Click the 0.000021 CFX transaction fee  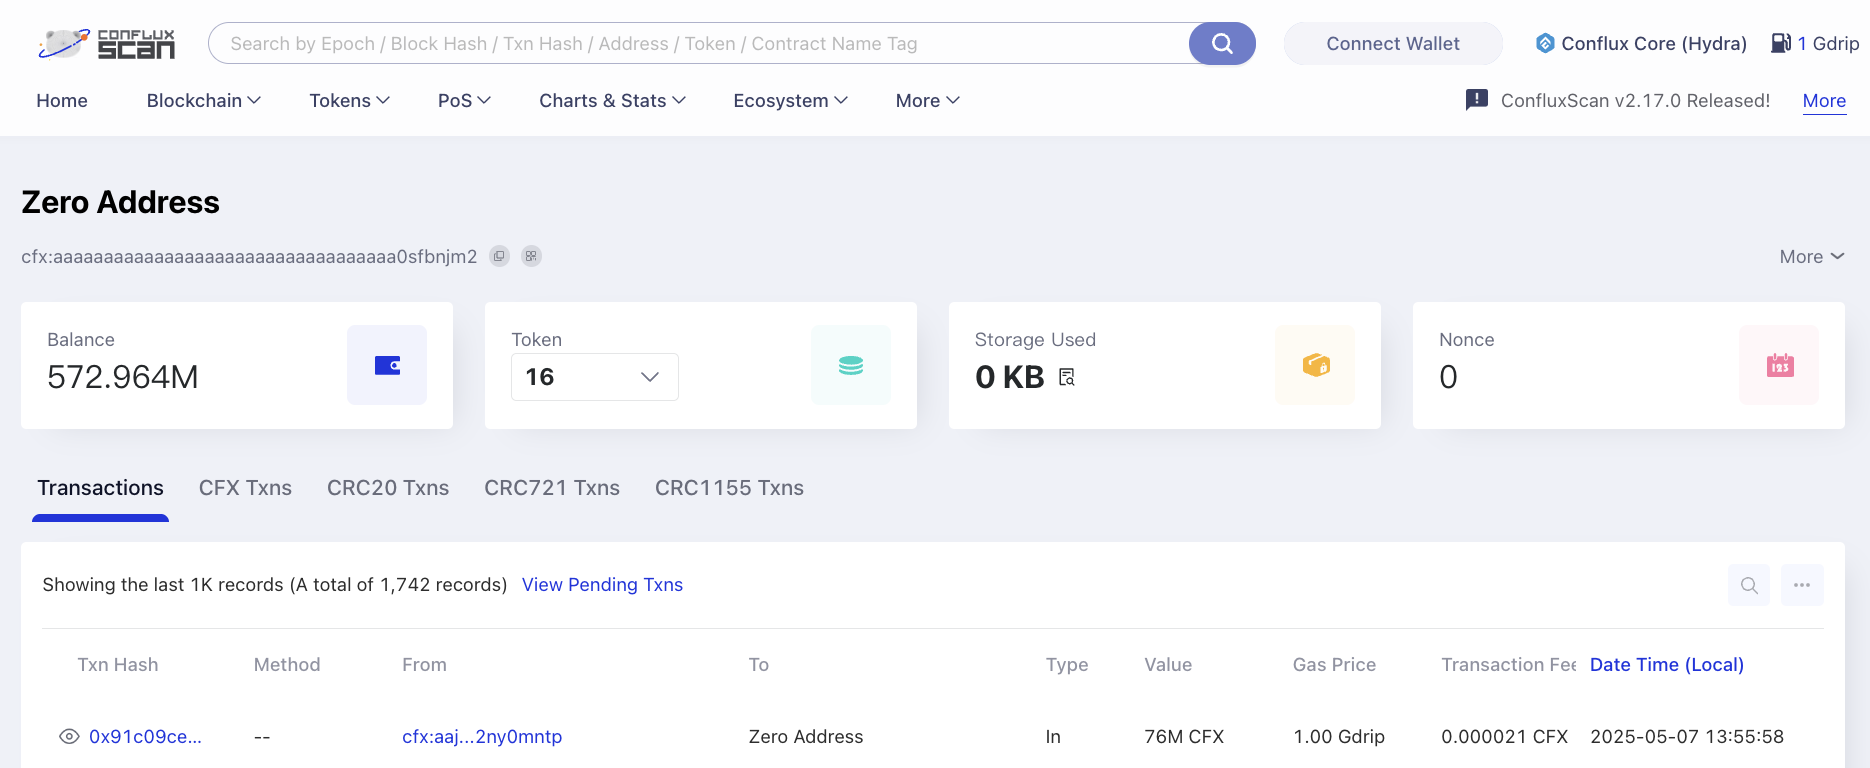pyautogui.click(x=1504, y=737)
